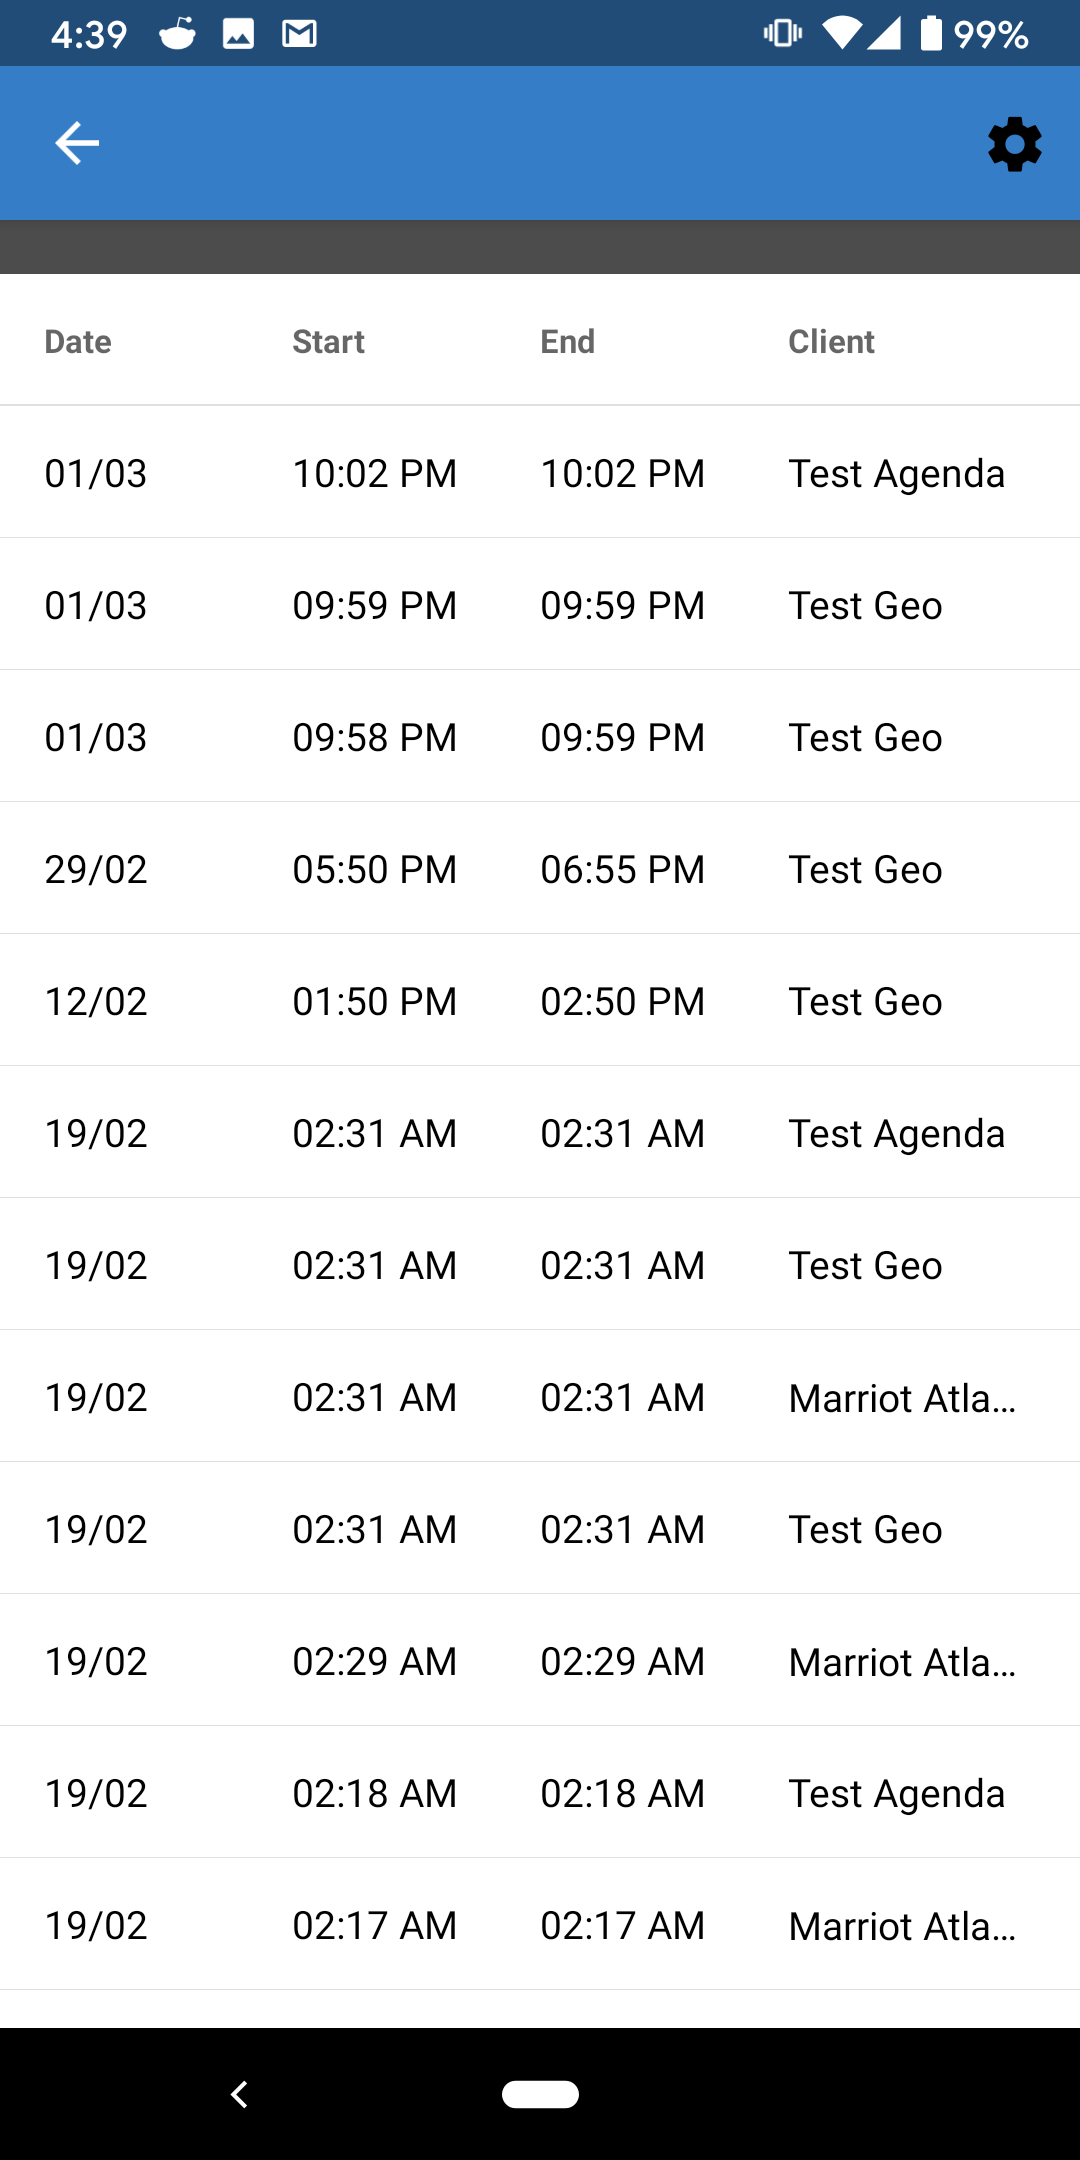Open settings with the gear icon
Image resolution: width=1080 pixels, height=2160 pixels.
click(x=1014, y=144)
